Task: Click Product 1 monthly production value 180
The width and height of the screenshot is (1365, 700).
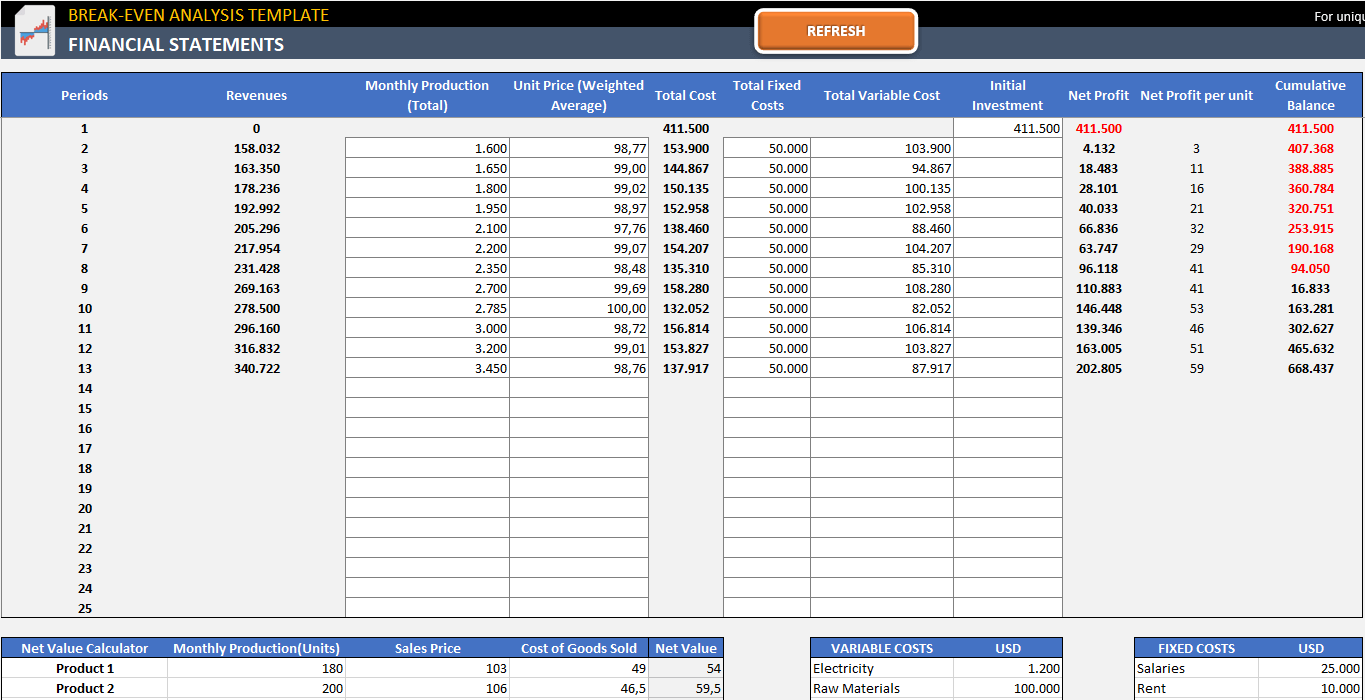Action: (x=256, y=668)
